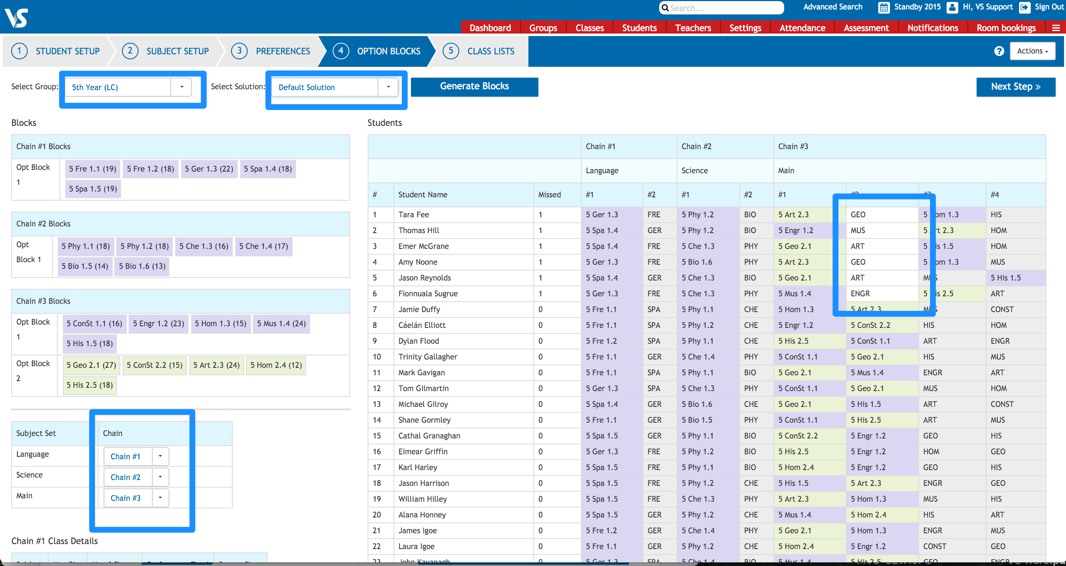
Task: Click Standby 2015 year selector
Action: coord(917,7)
